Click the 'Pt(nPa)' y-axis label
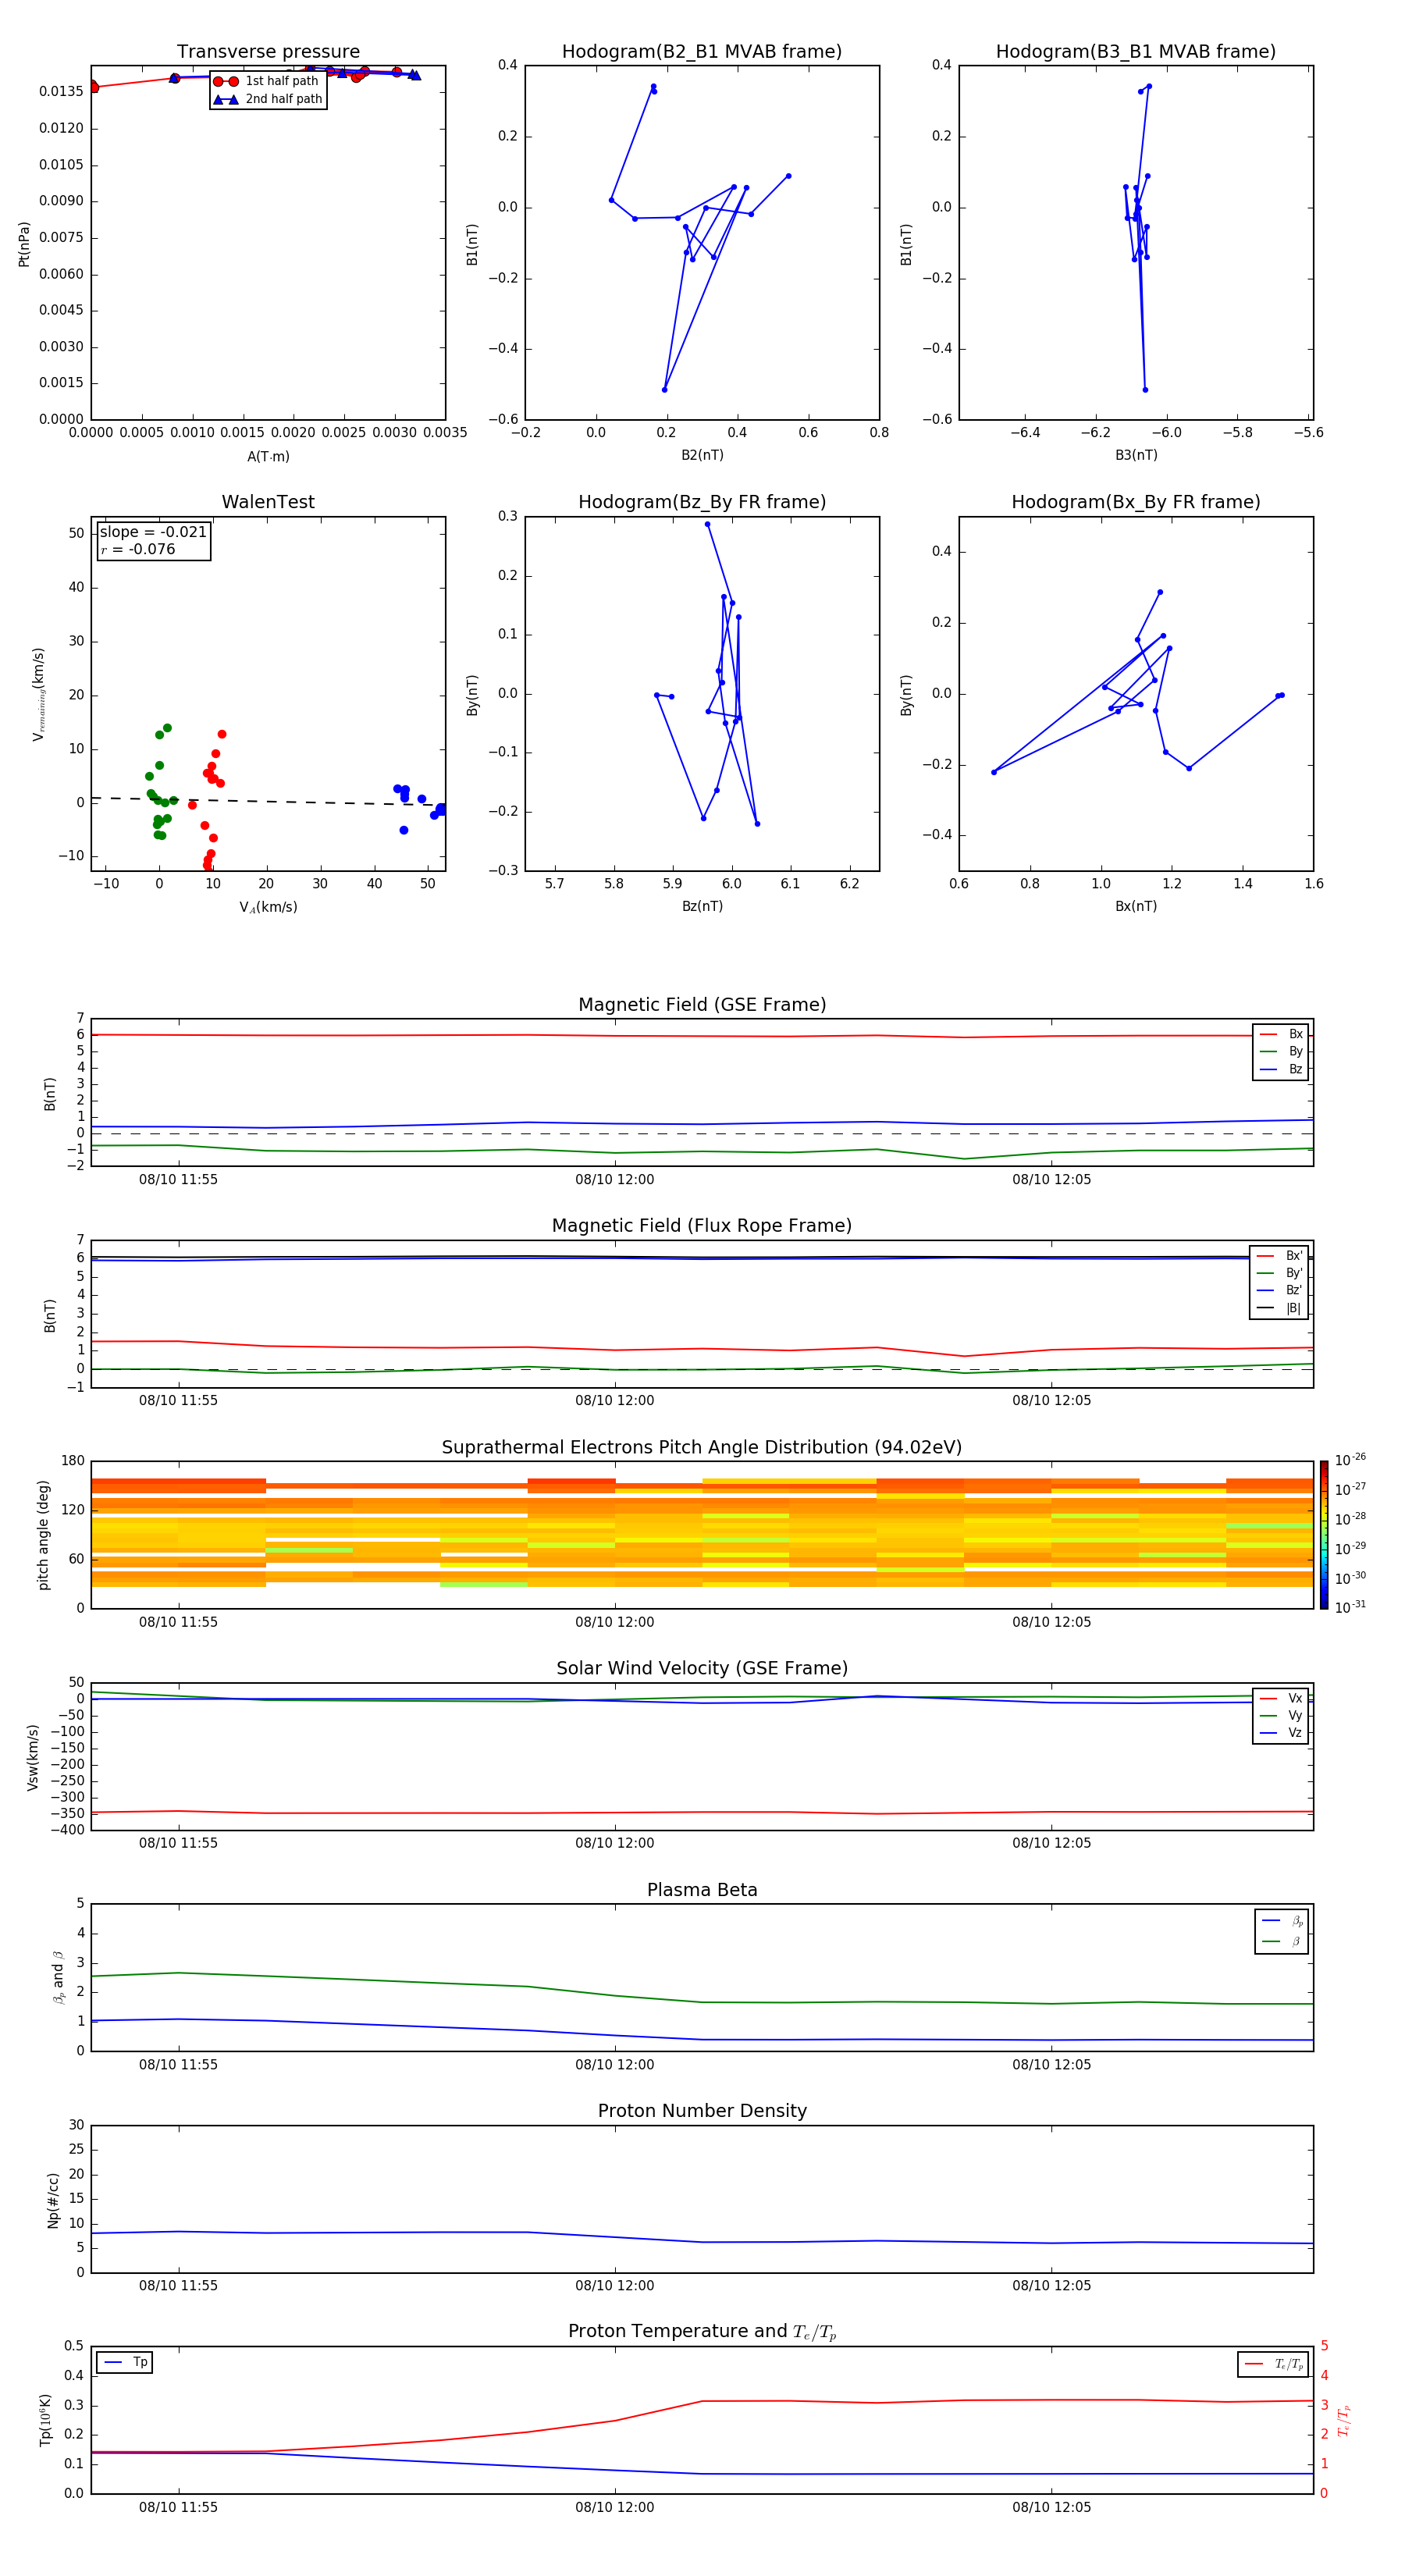The image size is (1405, 2576). pyautogui.click(x=24, y=244)
